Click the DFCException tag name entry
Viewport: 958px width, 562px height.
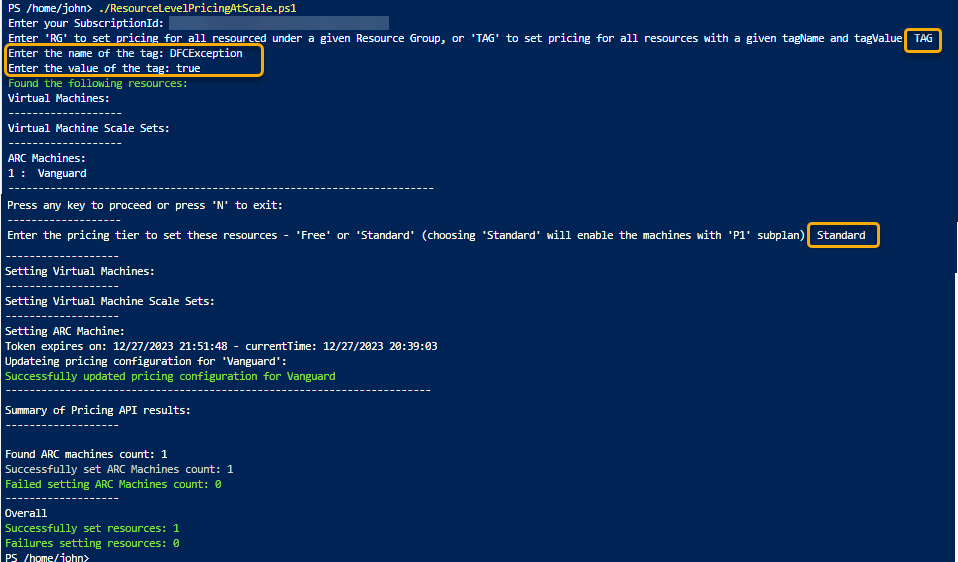205,54
